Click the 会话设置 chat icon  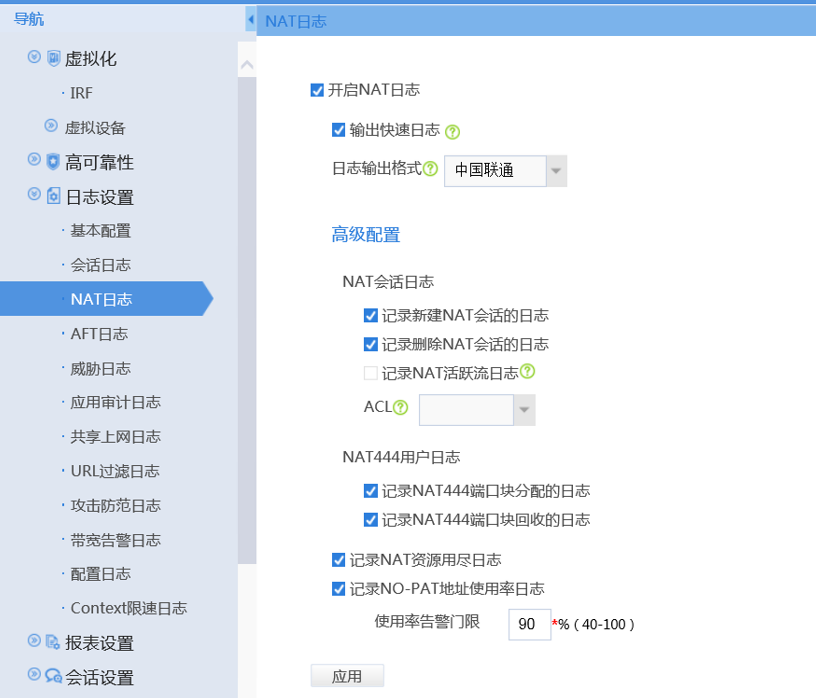(x=53, y=676)
